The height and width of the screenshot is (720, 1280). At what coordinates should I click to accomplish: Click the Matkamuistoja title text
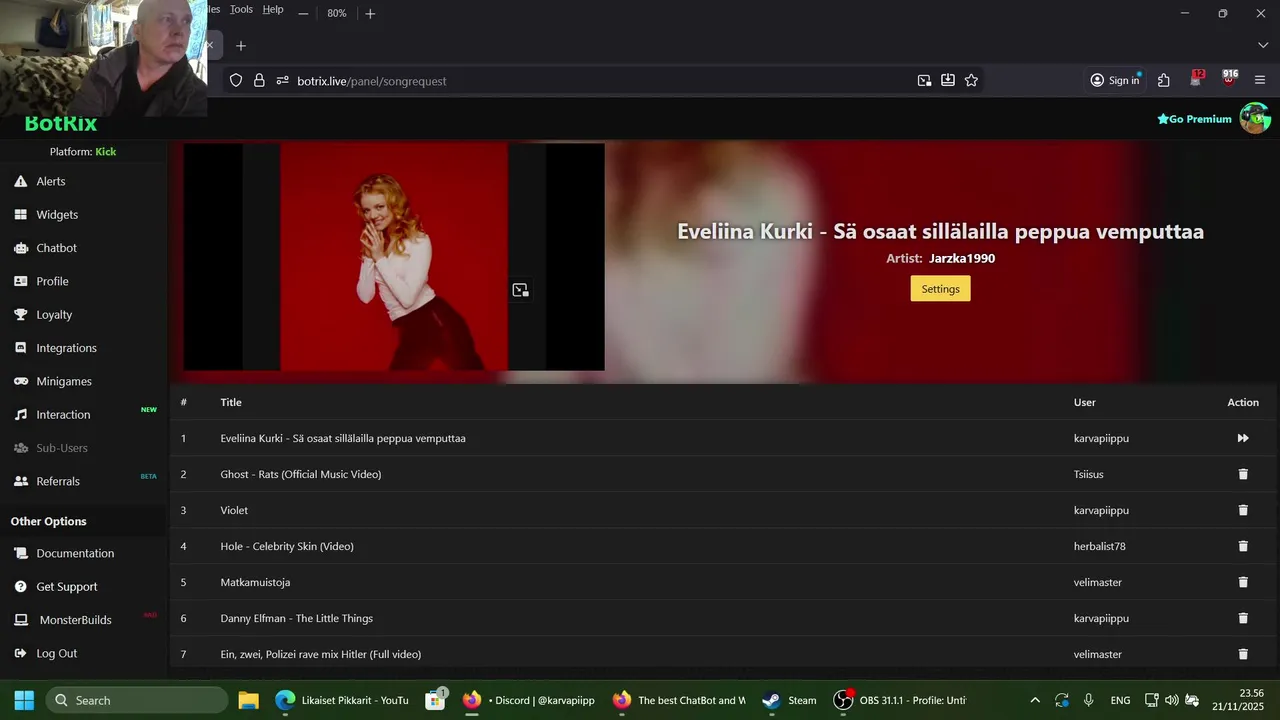click(255, 582)
